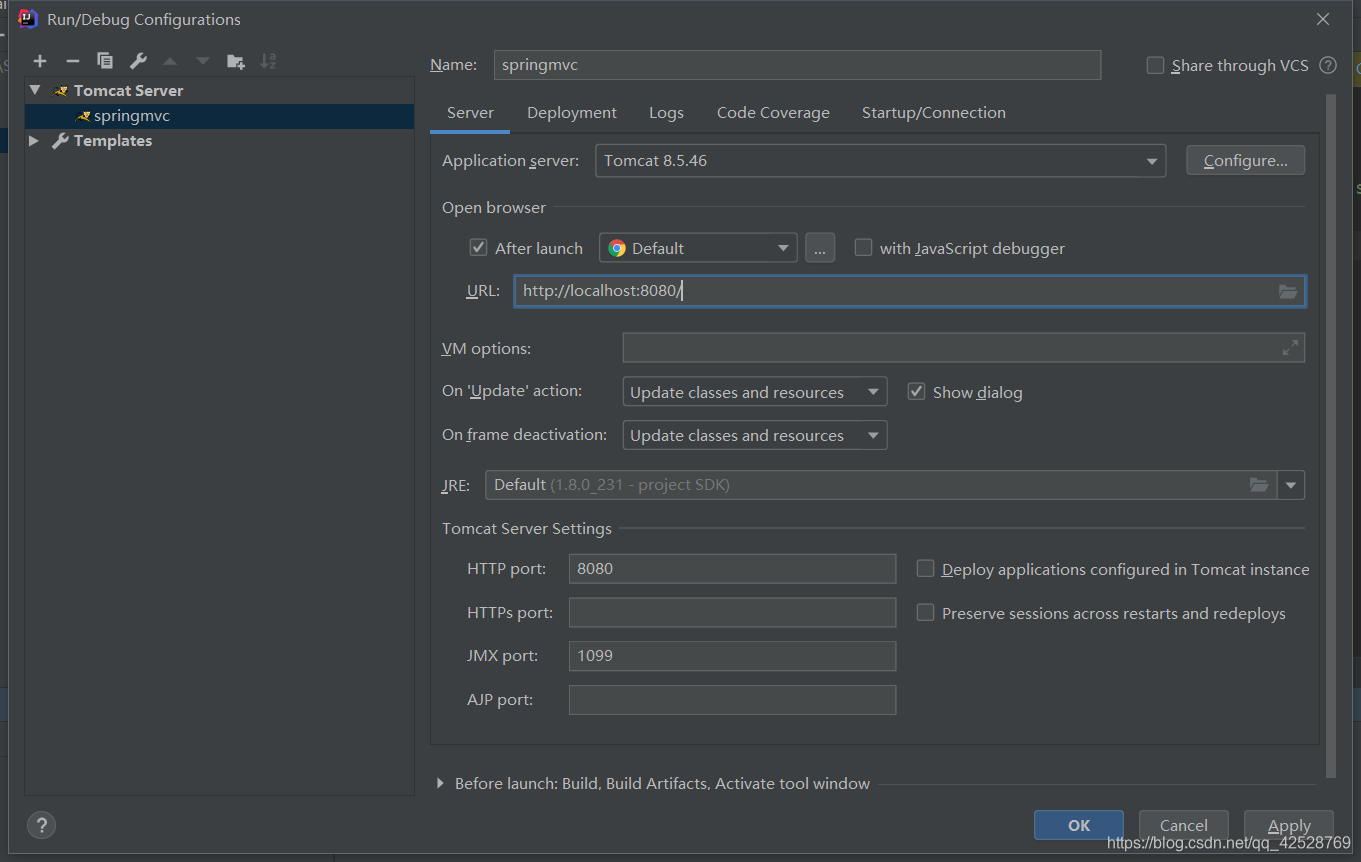Click the vertical scrollbar of the settings panel
This screenshot has width=1361, height=862.
click(1330, 436)
